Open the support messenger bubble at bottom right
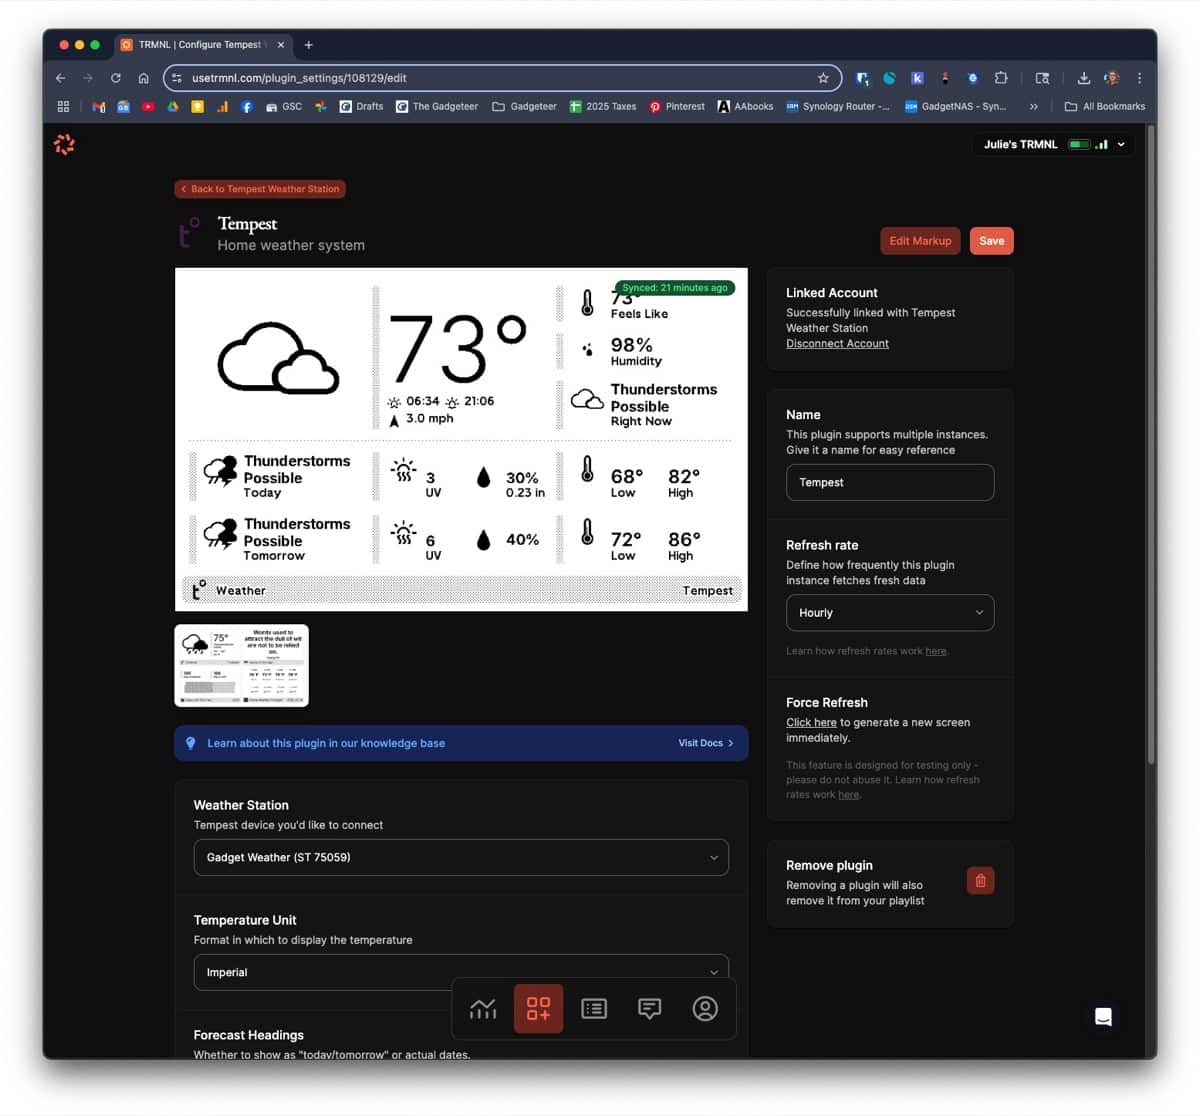Image resolution: width=1200 pixels, height=1116 pixels. point(1104,1016)
